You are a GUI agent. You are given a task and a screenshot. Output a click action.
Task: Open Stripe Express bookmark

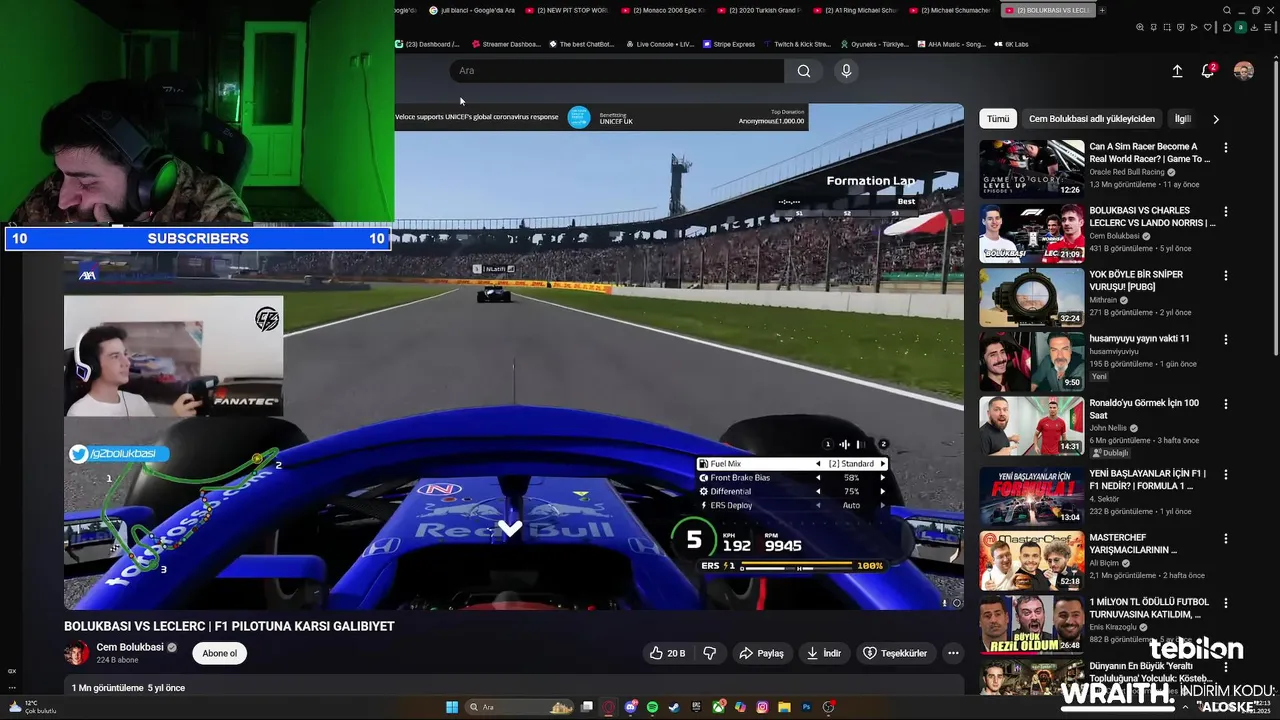pos(729,44)
